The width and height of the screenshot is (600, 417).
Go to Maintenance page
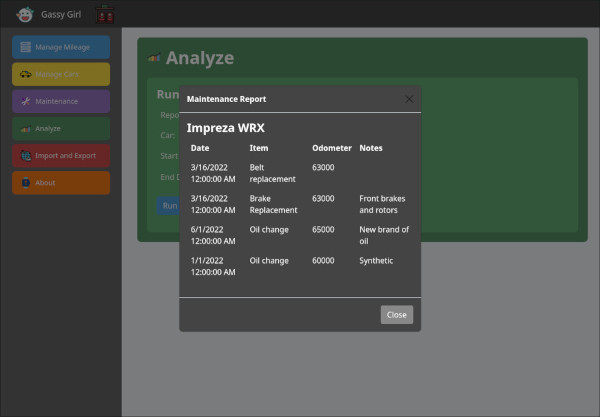pos(61,101)
